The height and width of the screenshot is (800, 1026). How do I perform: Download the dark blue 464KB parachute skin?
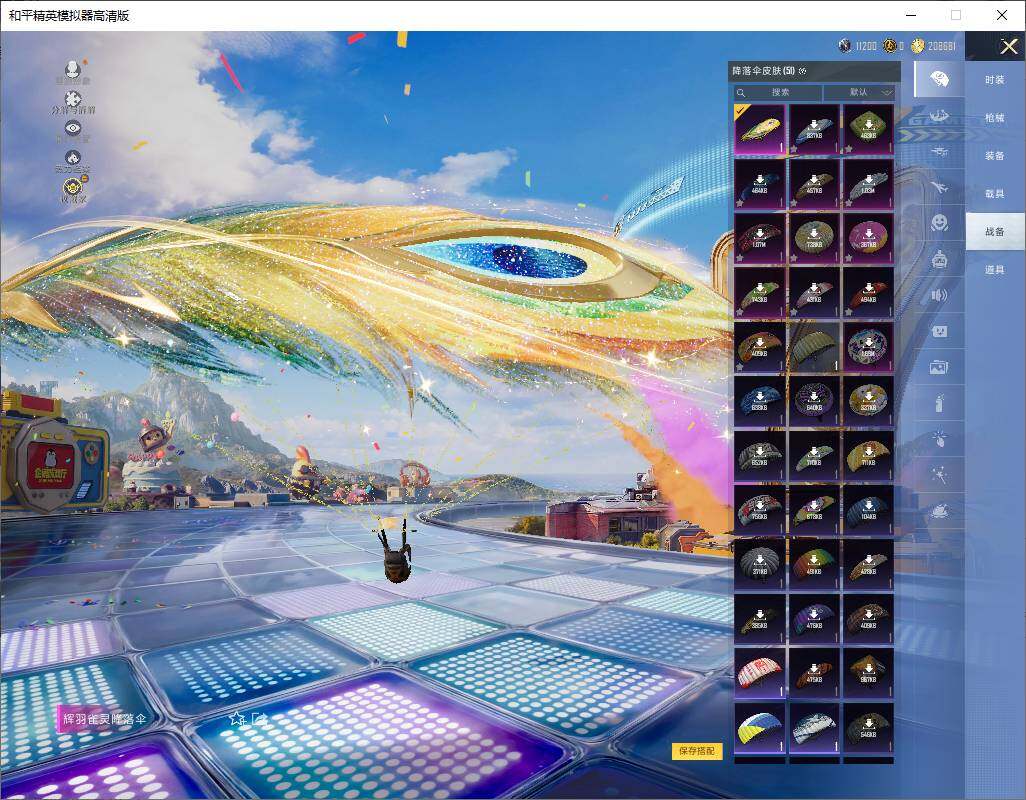760,184
